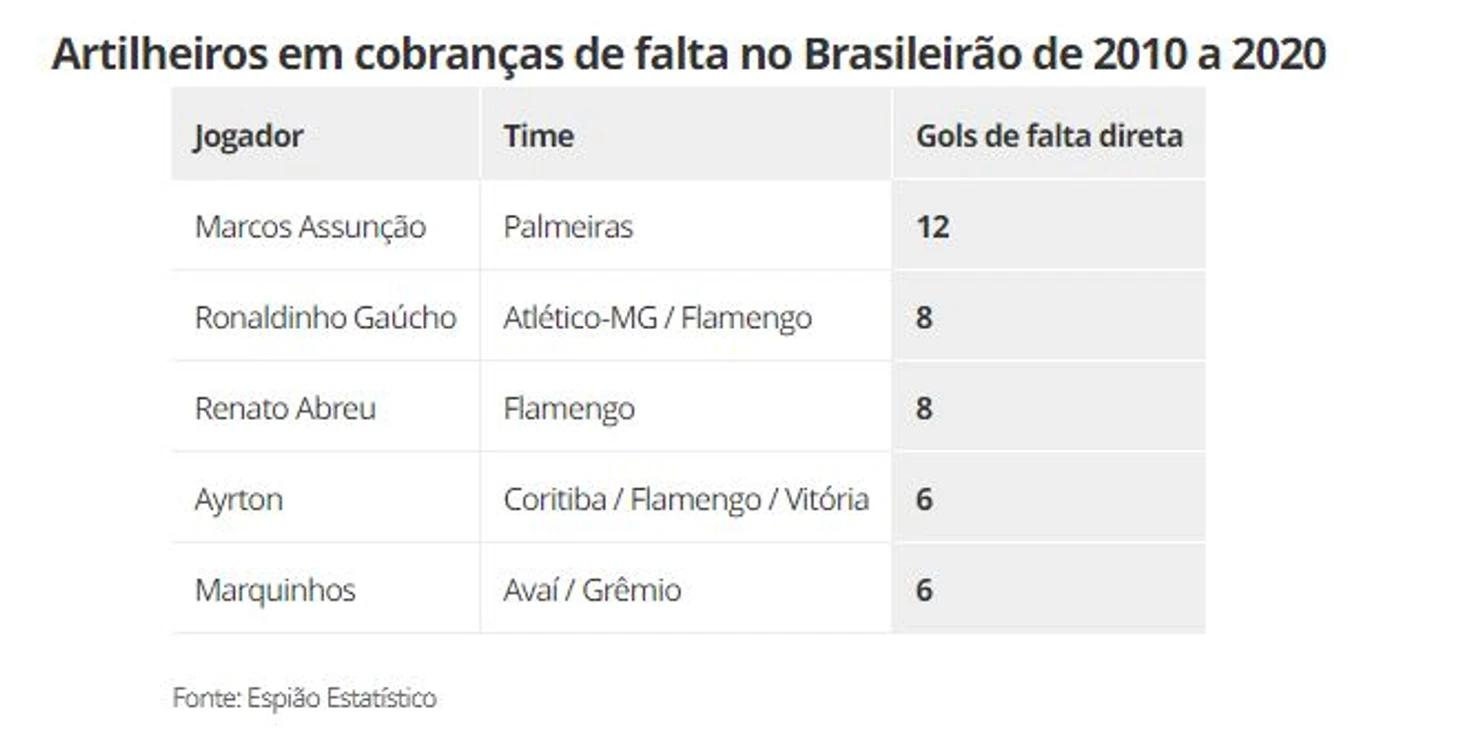The image size is (1460, 749).
Task: Select the Time column header
Action: click(x=686, y=134)
